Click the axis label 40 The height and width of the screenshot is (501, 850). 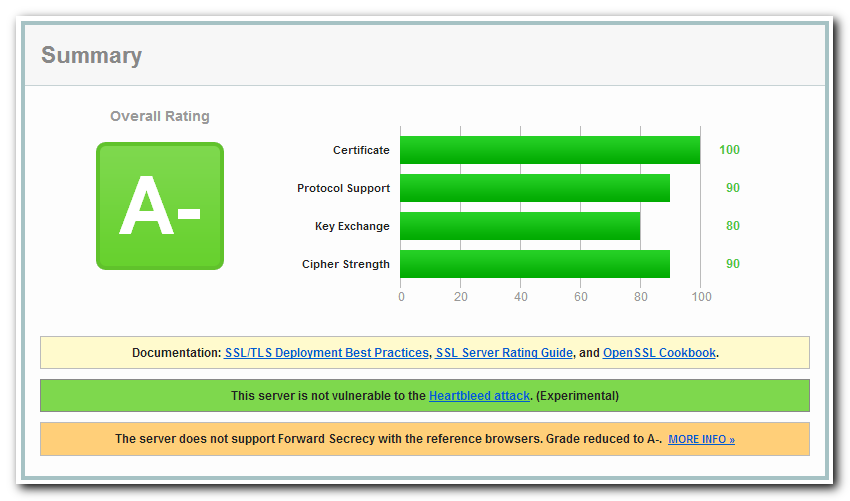[x=520, y=297]
